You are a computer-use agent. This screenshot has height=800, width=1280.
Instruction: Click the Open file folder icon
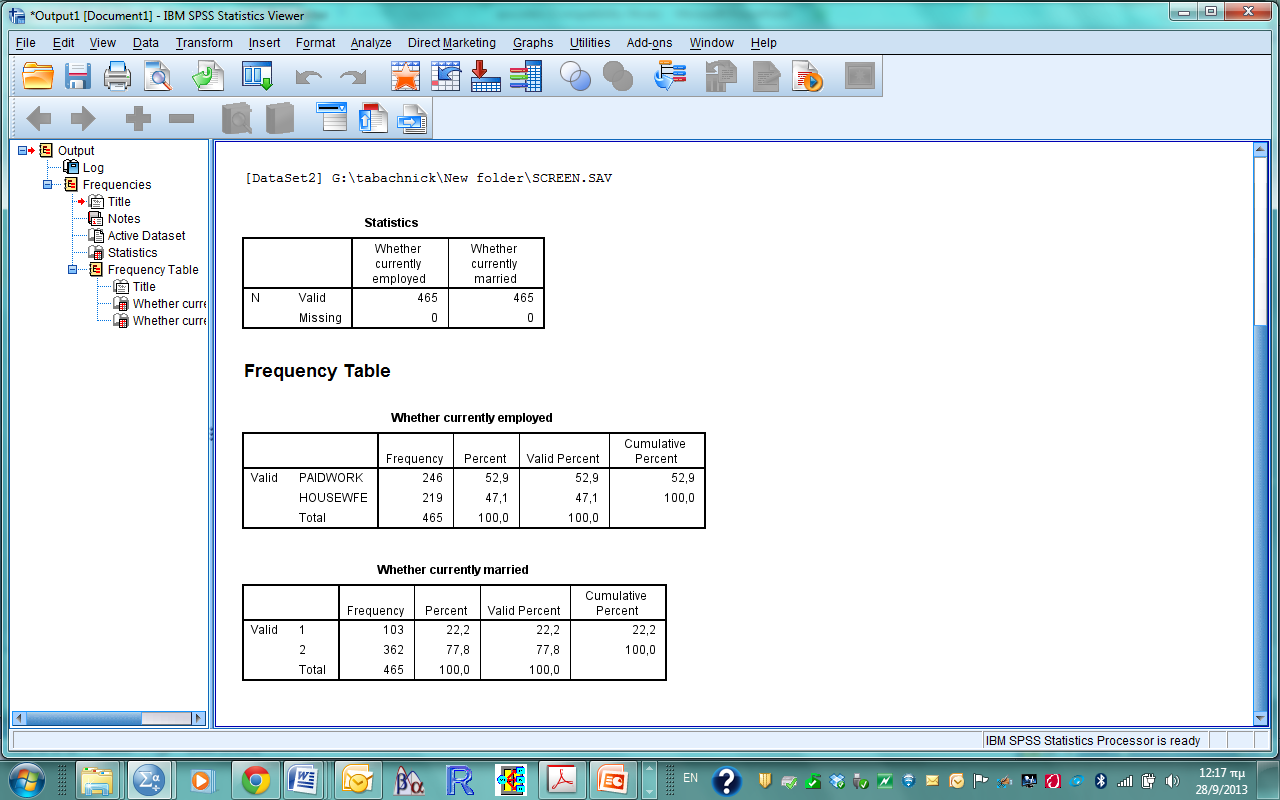click(38, 76)
